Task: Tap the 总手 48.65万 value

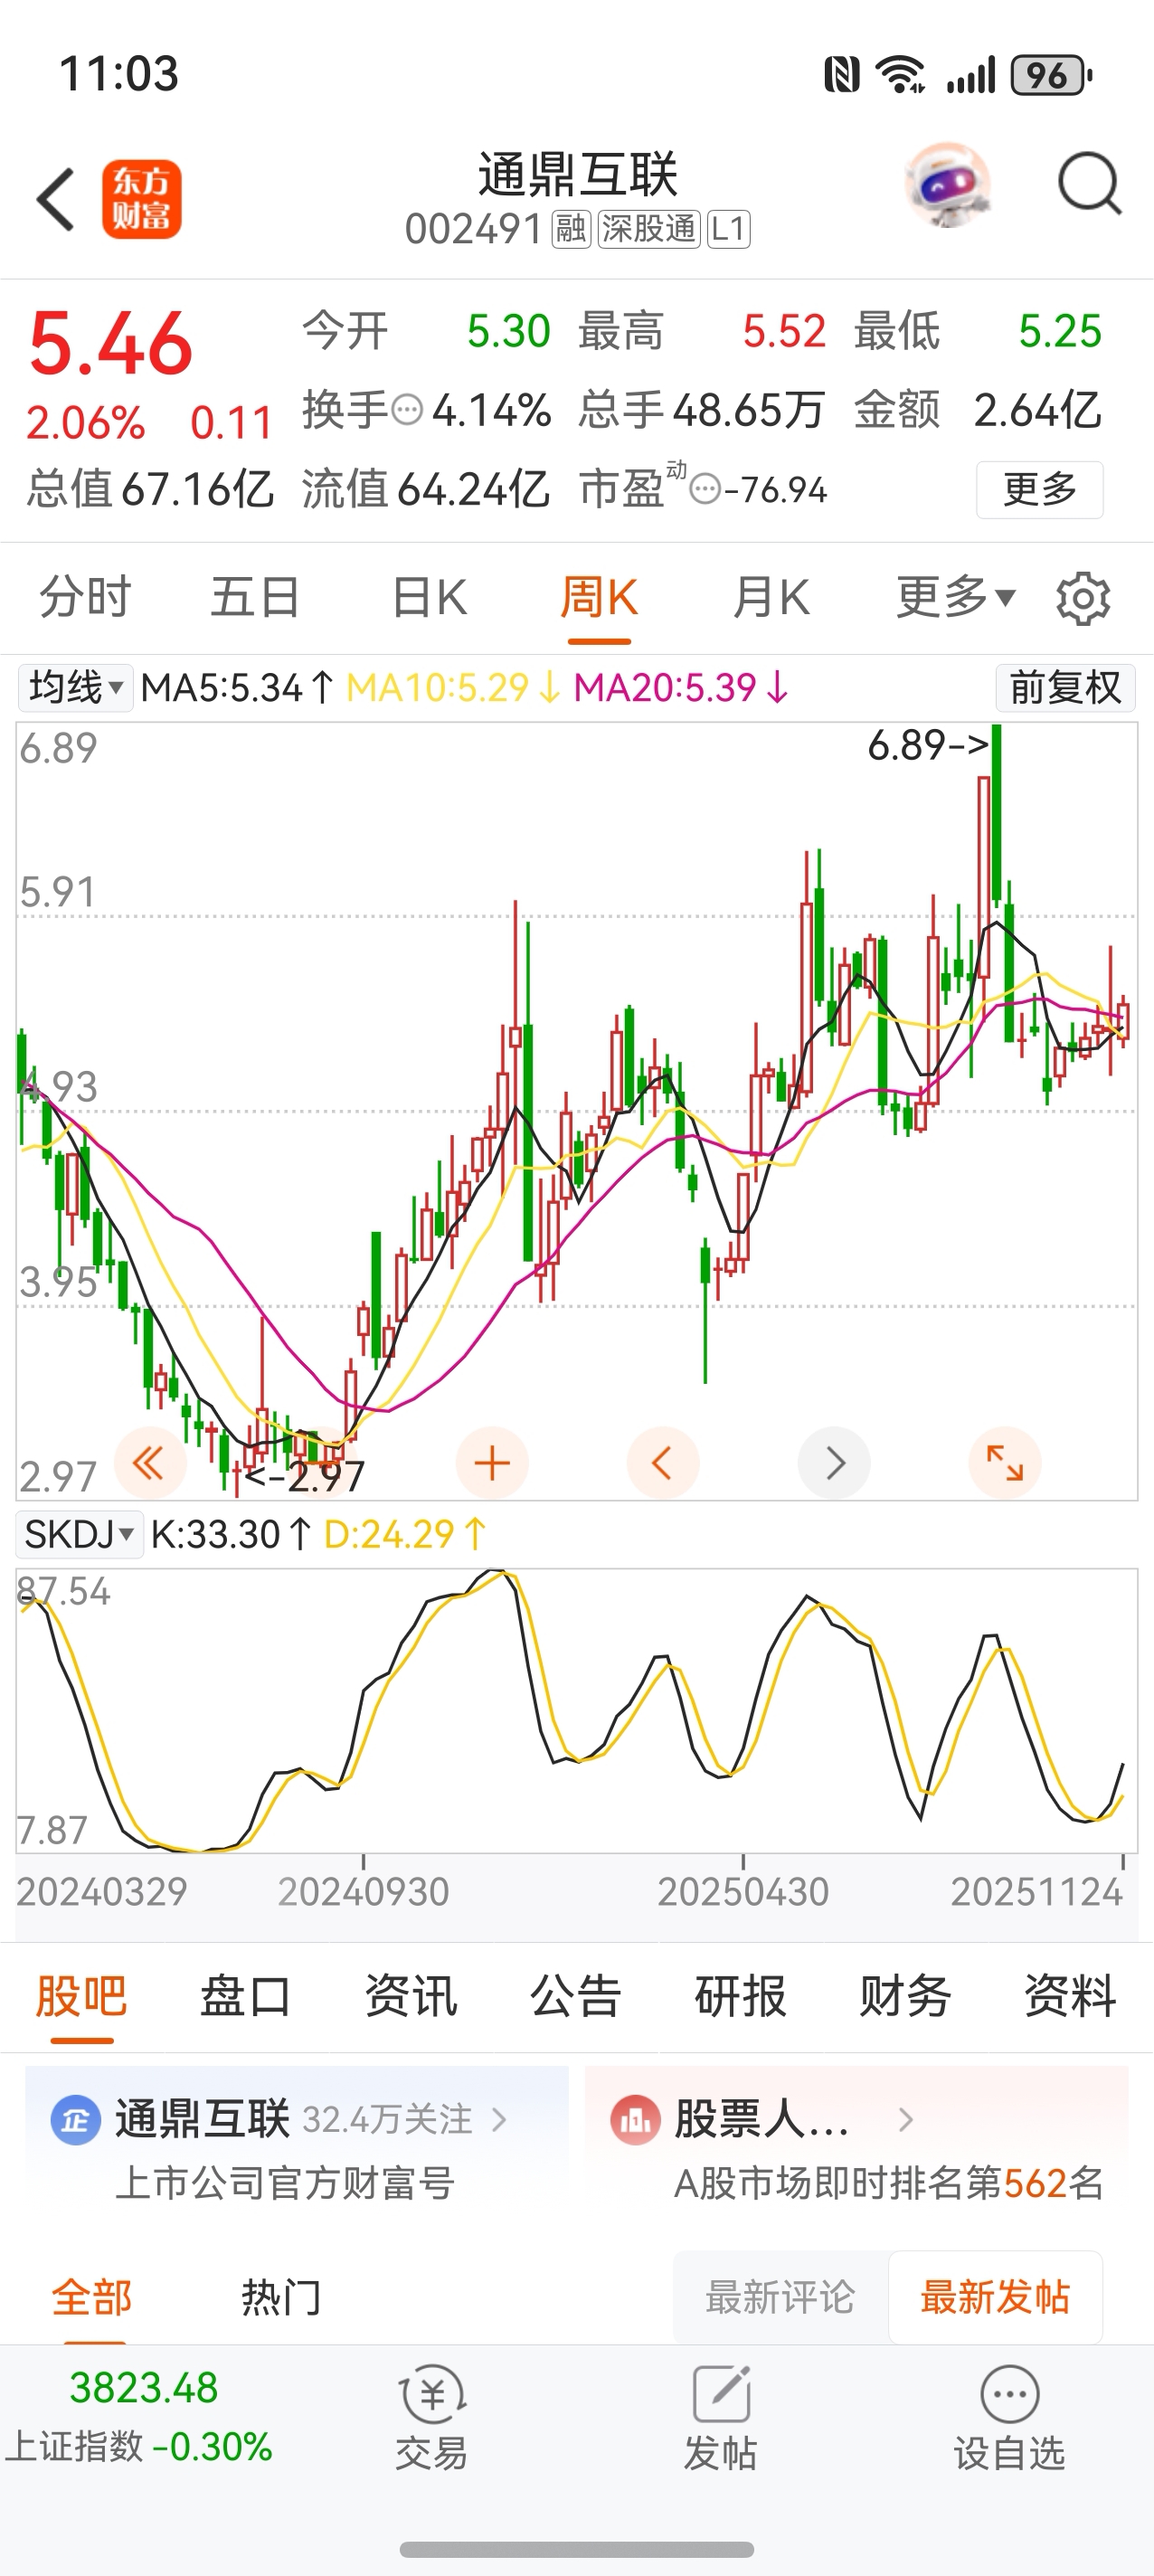Action: [x=702, y=410]
